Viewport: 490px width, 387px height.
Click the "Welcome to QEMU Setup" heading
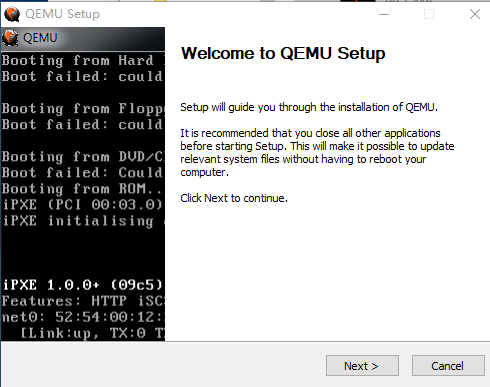point(283,53)
